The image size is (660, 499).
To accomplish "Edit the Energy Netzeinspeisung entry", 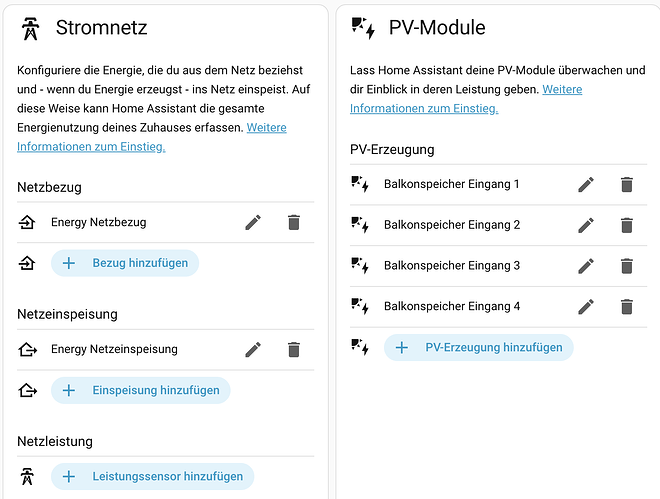I will [x=253, y=350].
